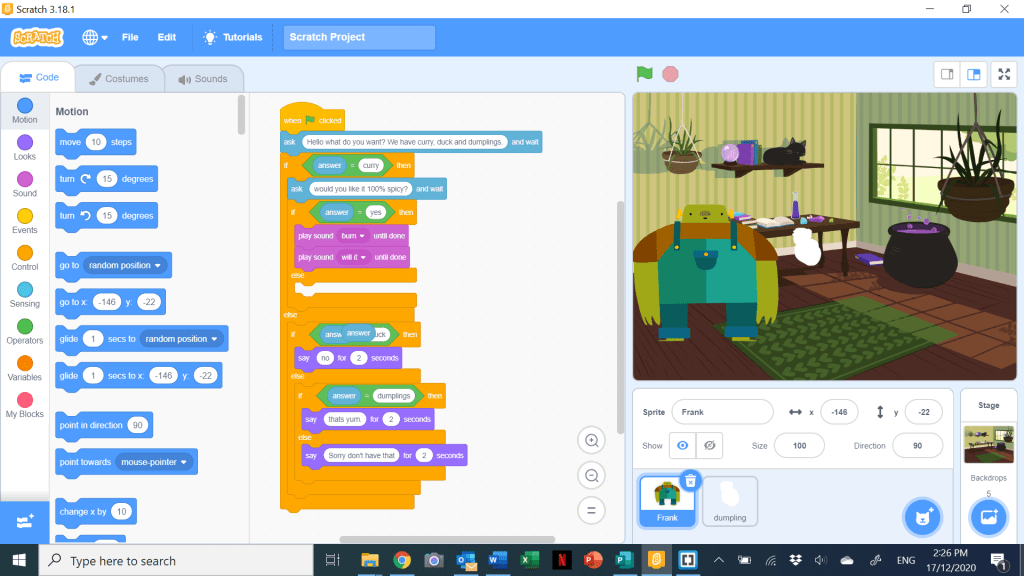Select the dumpling sprite thumbnail
1024x576 pixels.
pos(729,501)
